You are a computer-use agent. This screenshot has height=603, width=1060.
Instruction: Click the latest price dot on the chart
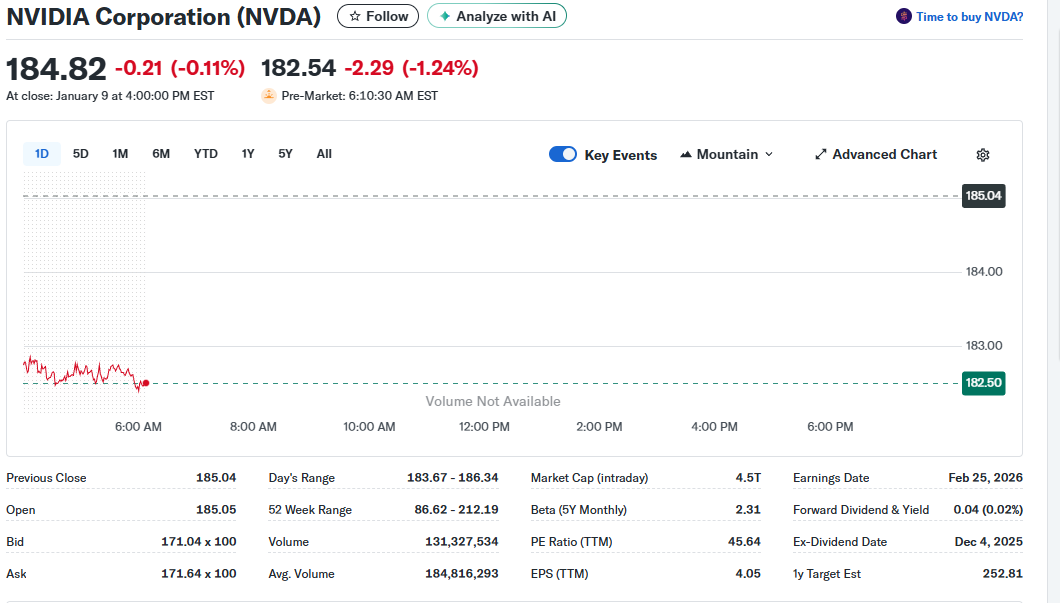pyautogui.click(x=145, y=383)
